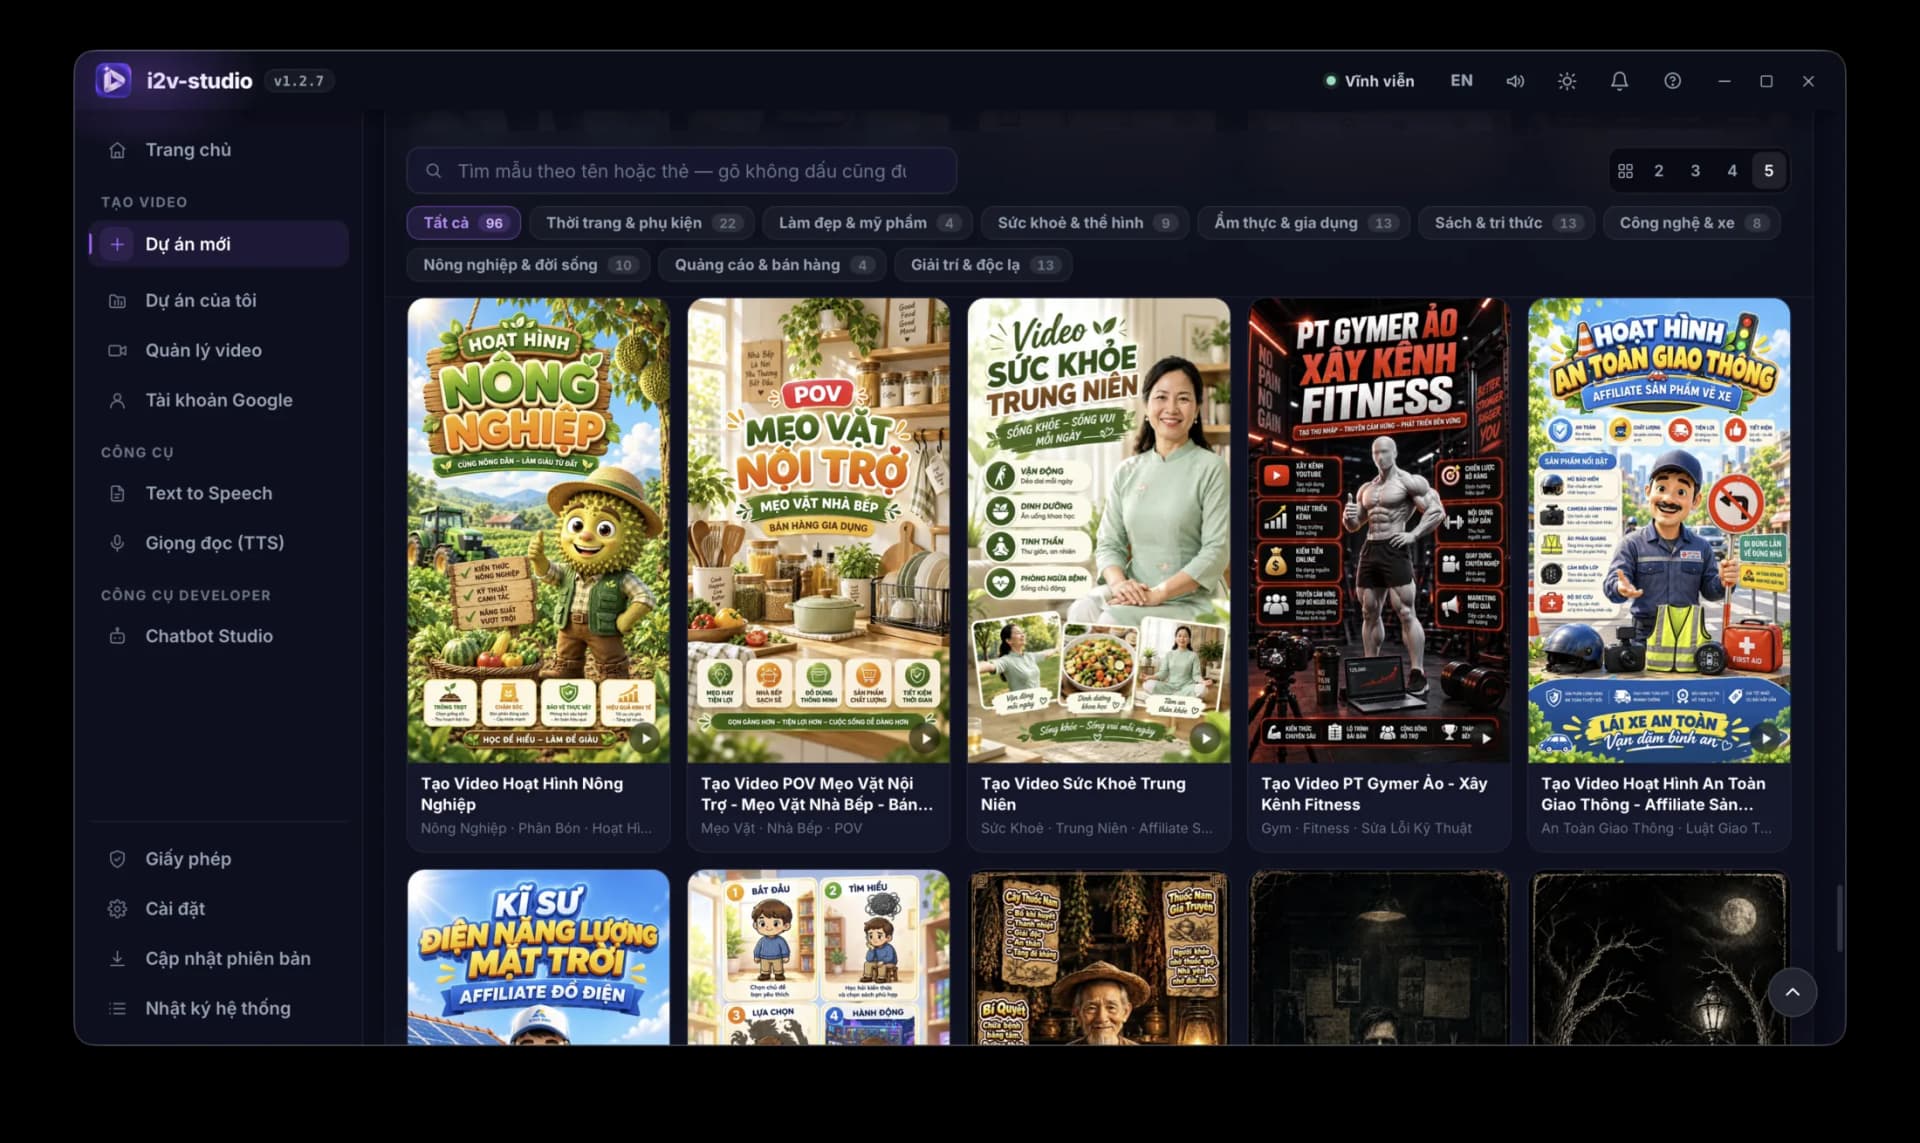Click the grid layout icon beside column numbers
The height and width of the screenshot is (1143, 1920).
1625,171
